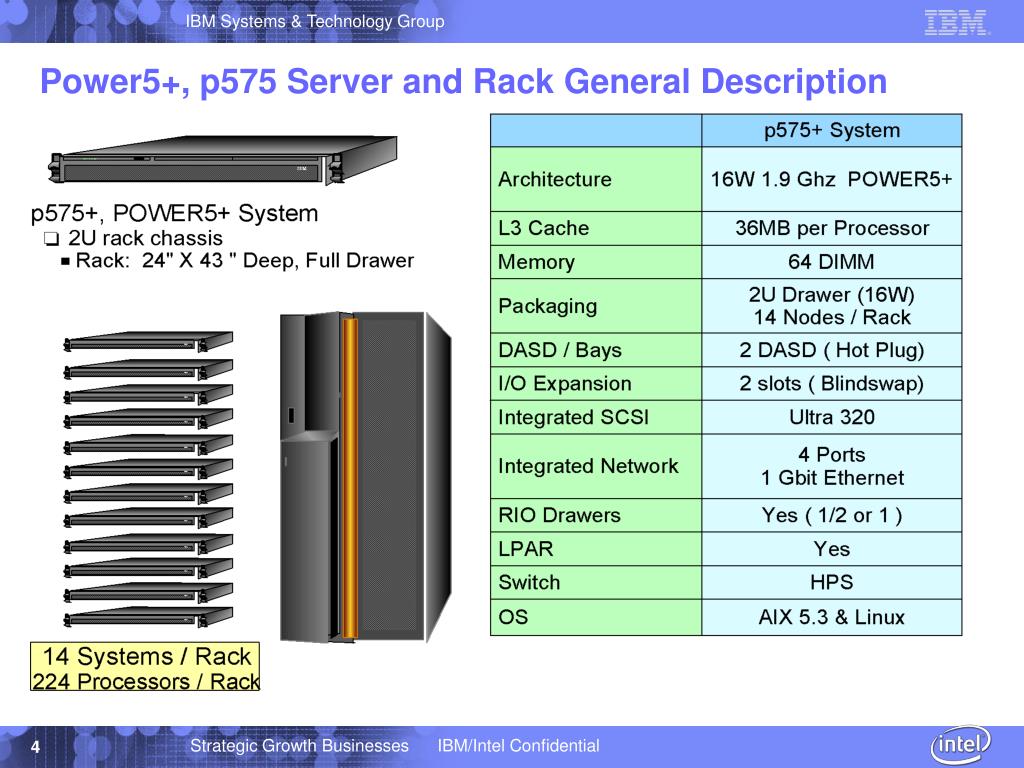This screenshot has width=1024, height=768.
Task: Click the '16W 1.9 Ghz POWER5+' cell
Action: (832, 179)
